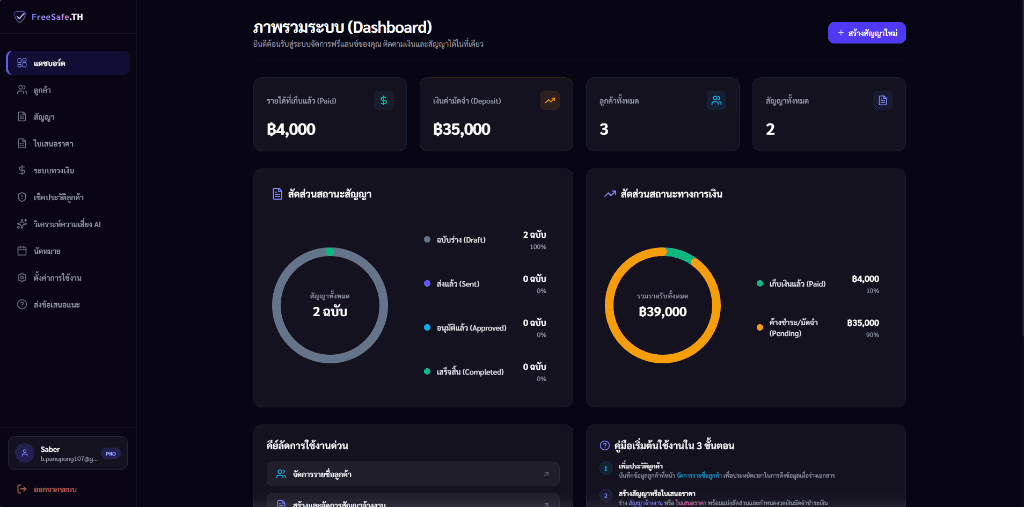This screenshot has height=507, width=1024.
Task: Open Send Feedback (ส่งข้อเสนอแนะ) in the sidebar
Action: tap(68, 304)
